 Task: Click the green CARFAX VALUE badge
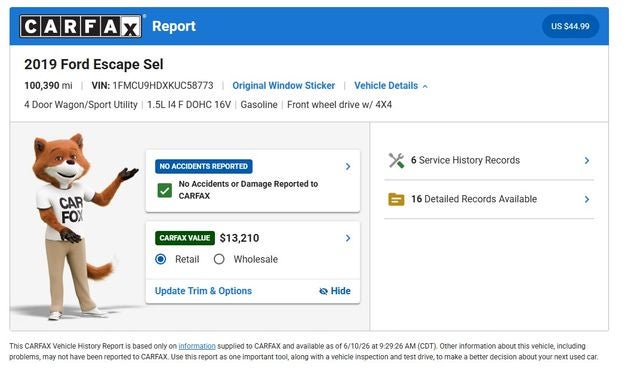coord(185,238)
